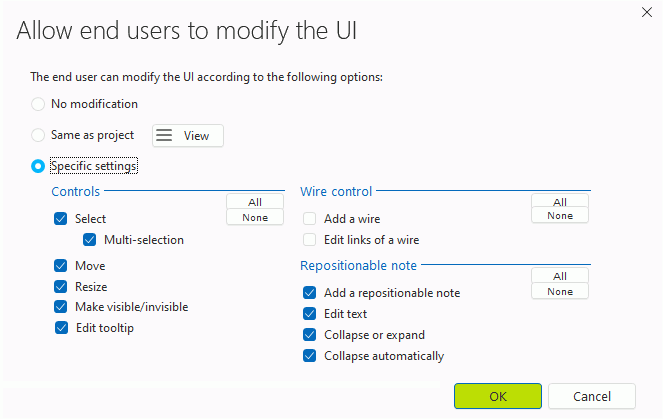Toggle Add a repositionable note checkbox

pos(310,293)
